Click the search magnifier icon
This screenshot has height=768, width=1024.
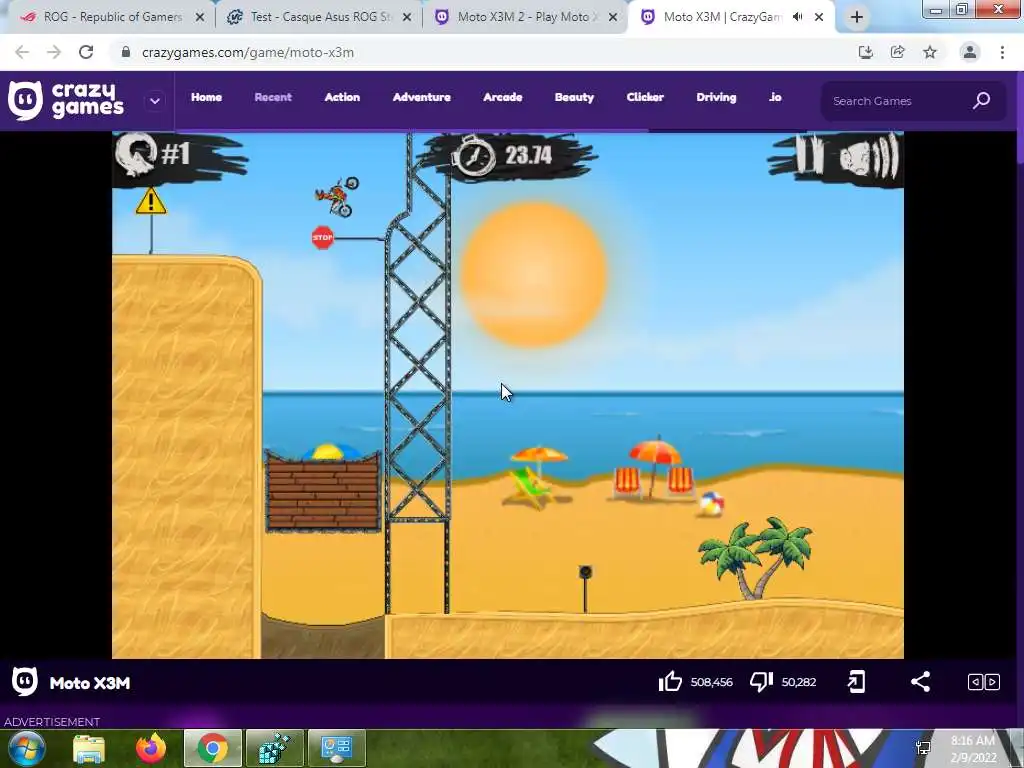point(982,101)
